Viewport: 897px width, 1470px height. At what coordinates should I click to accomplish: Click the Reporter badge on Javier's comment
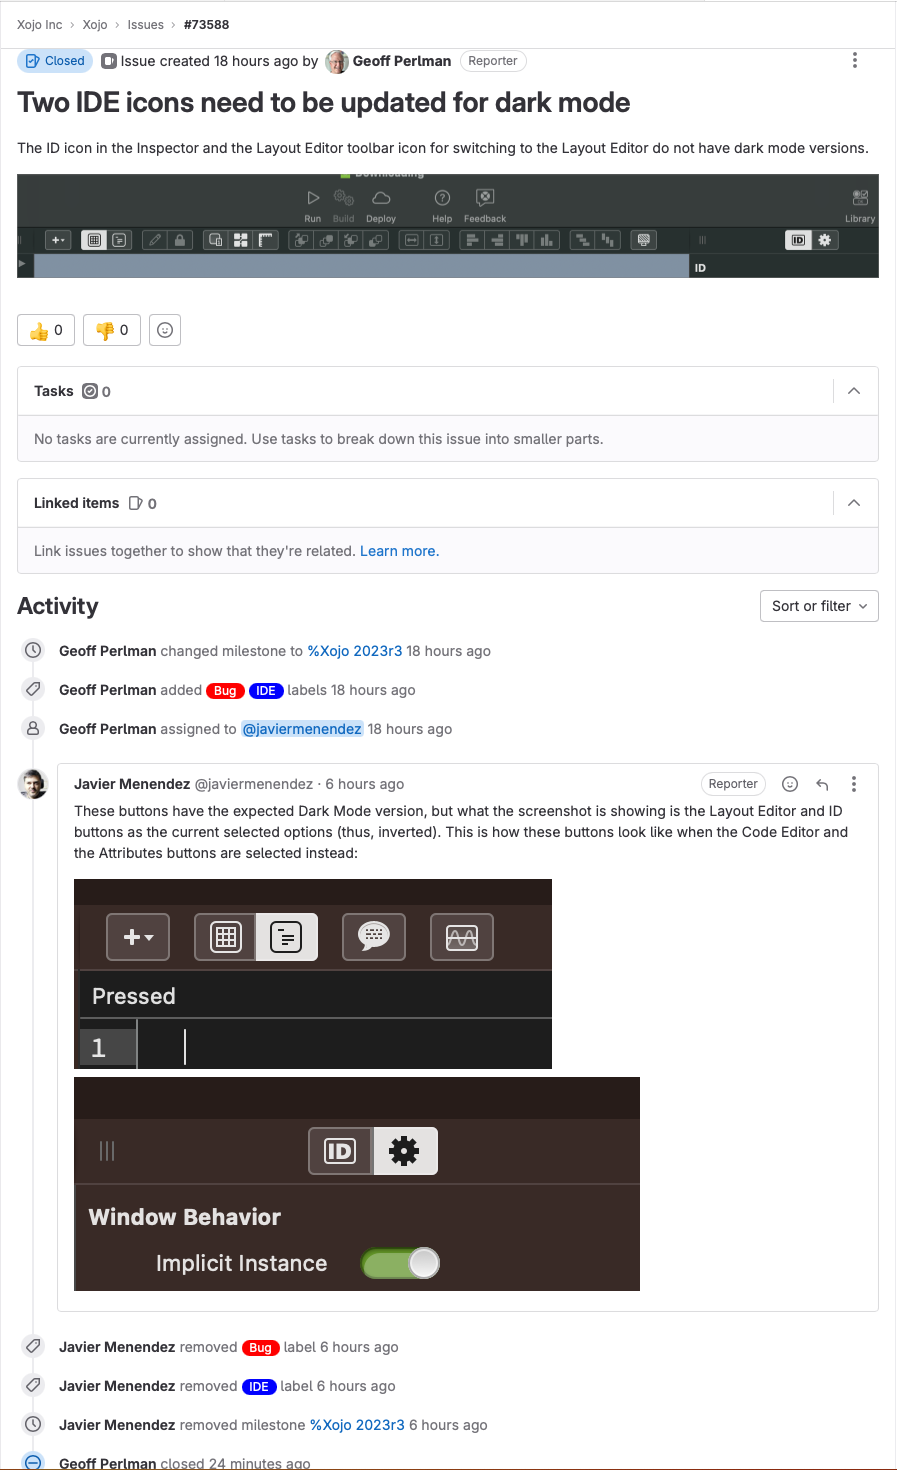tap(733, 784)
